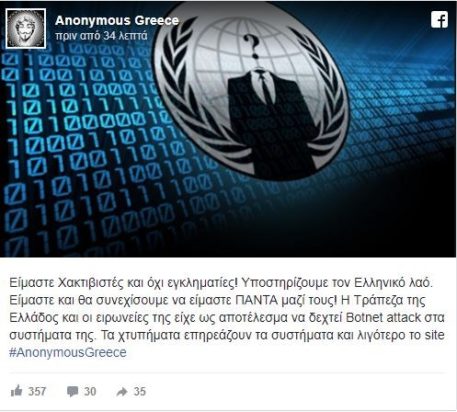This screenshot has height=412, width=457.
Task: Click the 'πριν από 34 λεπτά' timestamp
Action: point(101,36)
